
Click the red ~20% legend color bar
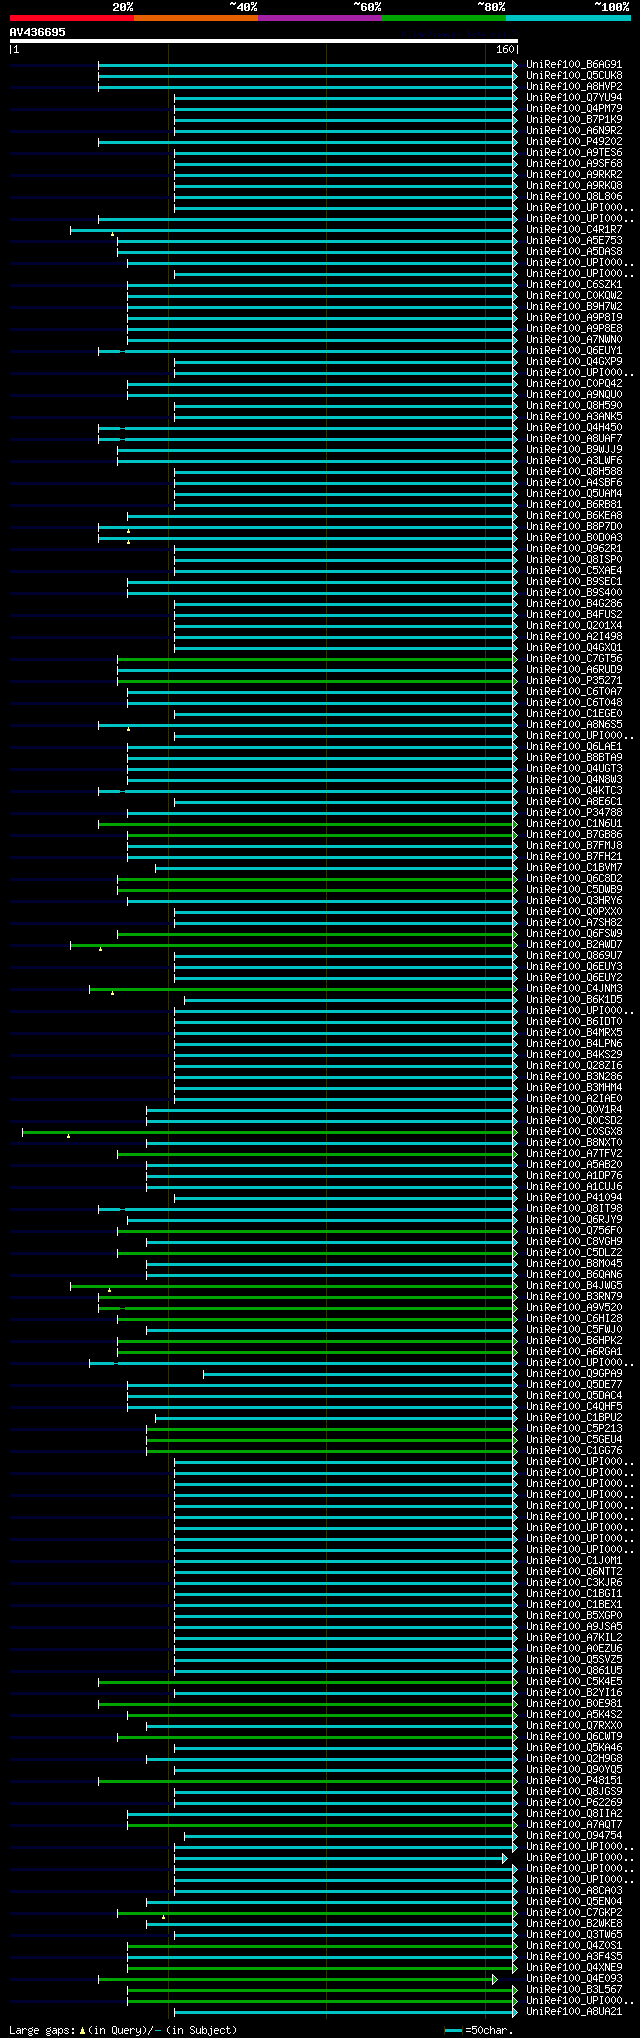(72, 18)
